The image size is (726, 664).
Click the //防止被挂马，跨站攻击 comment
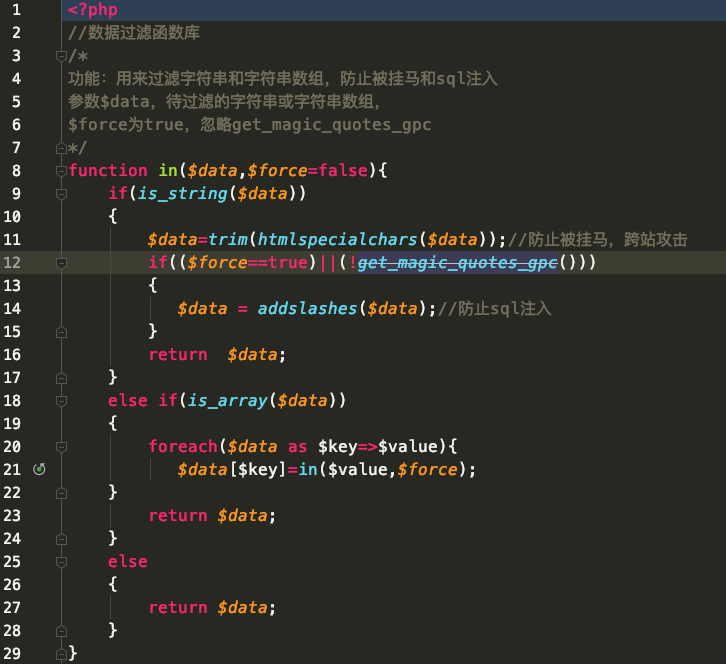point(598,239)
